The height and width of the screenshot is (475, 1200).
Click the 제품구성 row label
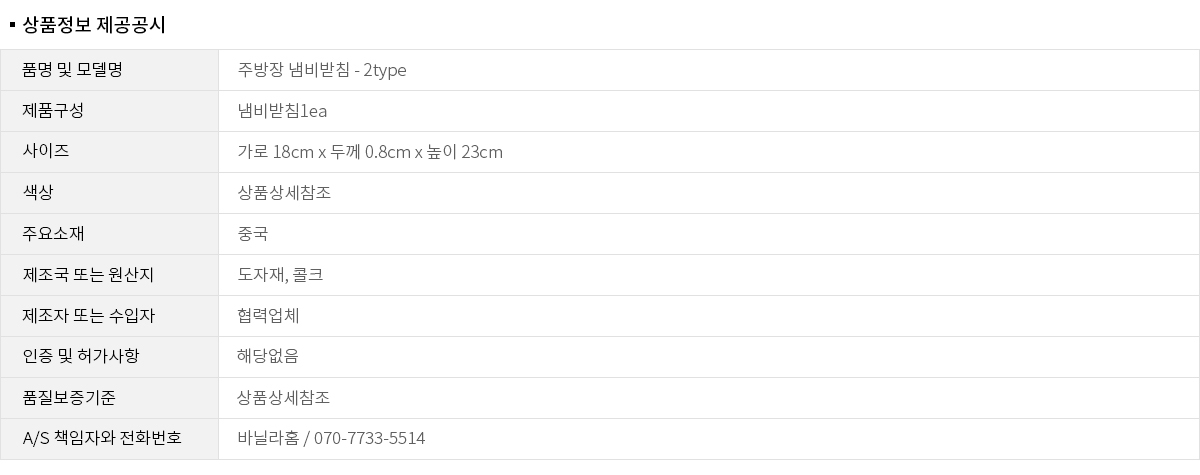point(53,111)
